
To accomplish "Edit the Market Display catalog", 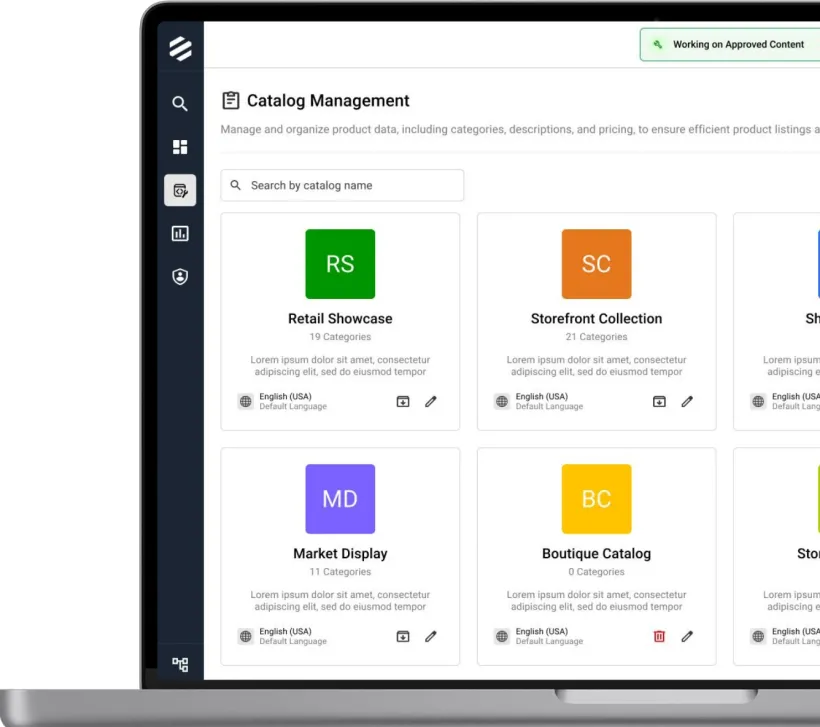I will tap(430, 636).
